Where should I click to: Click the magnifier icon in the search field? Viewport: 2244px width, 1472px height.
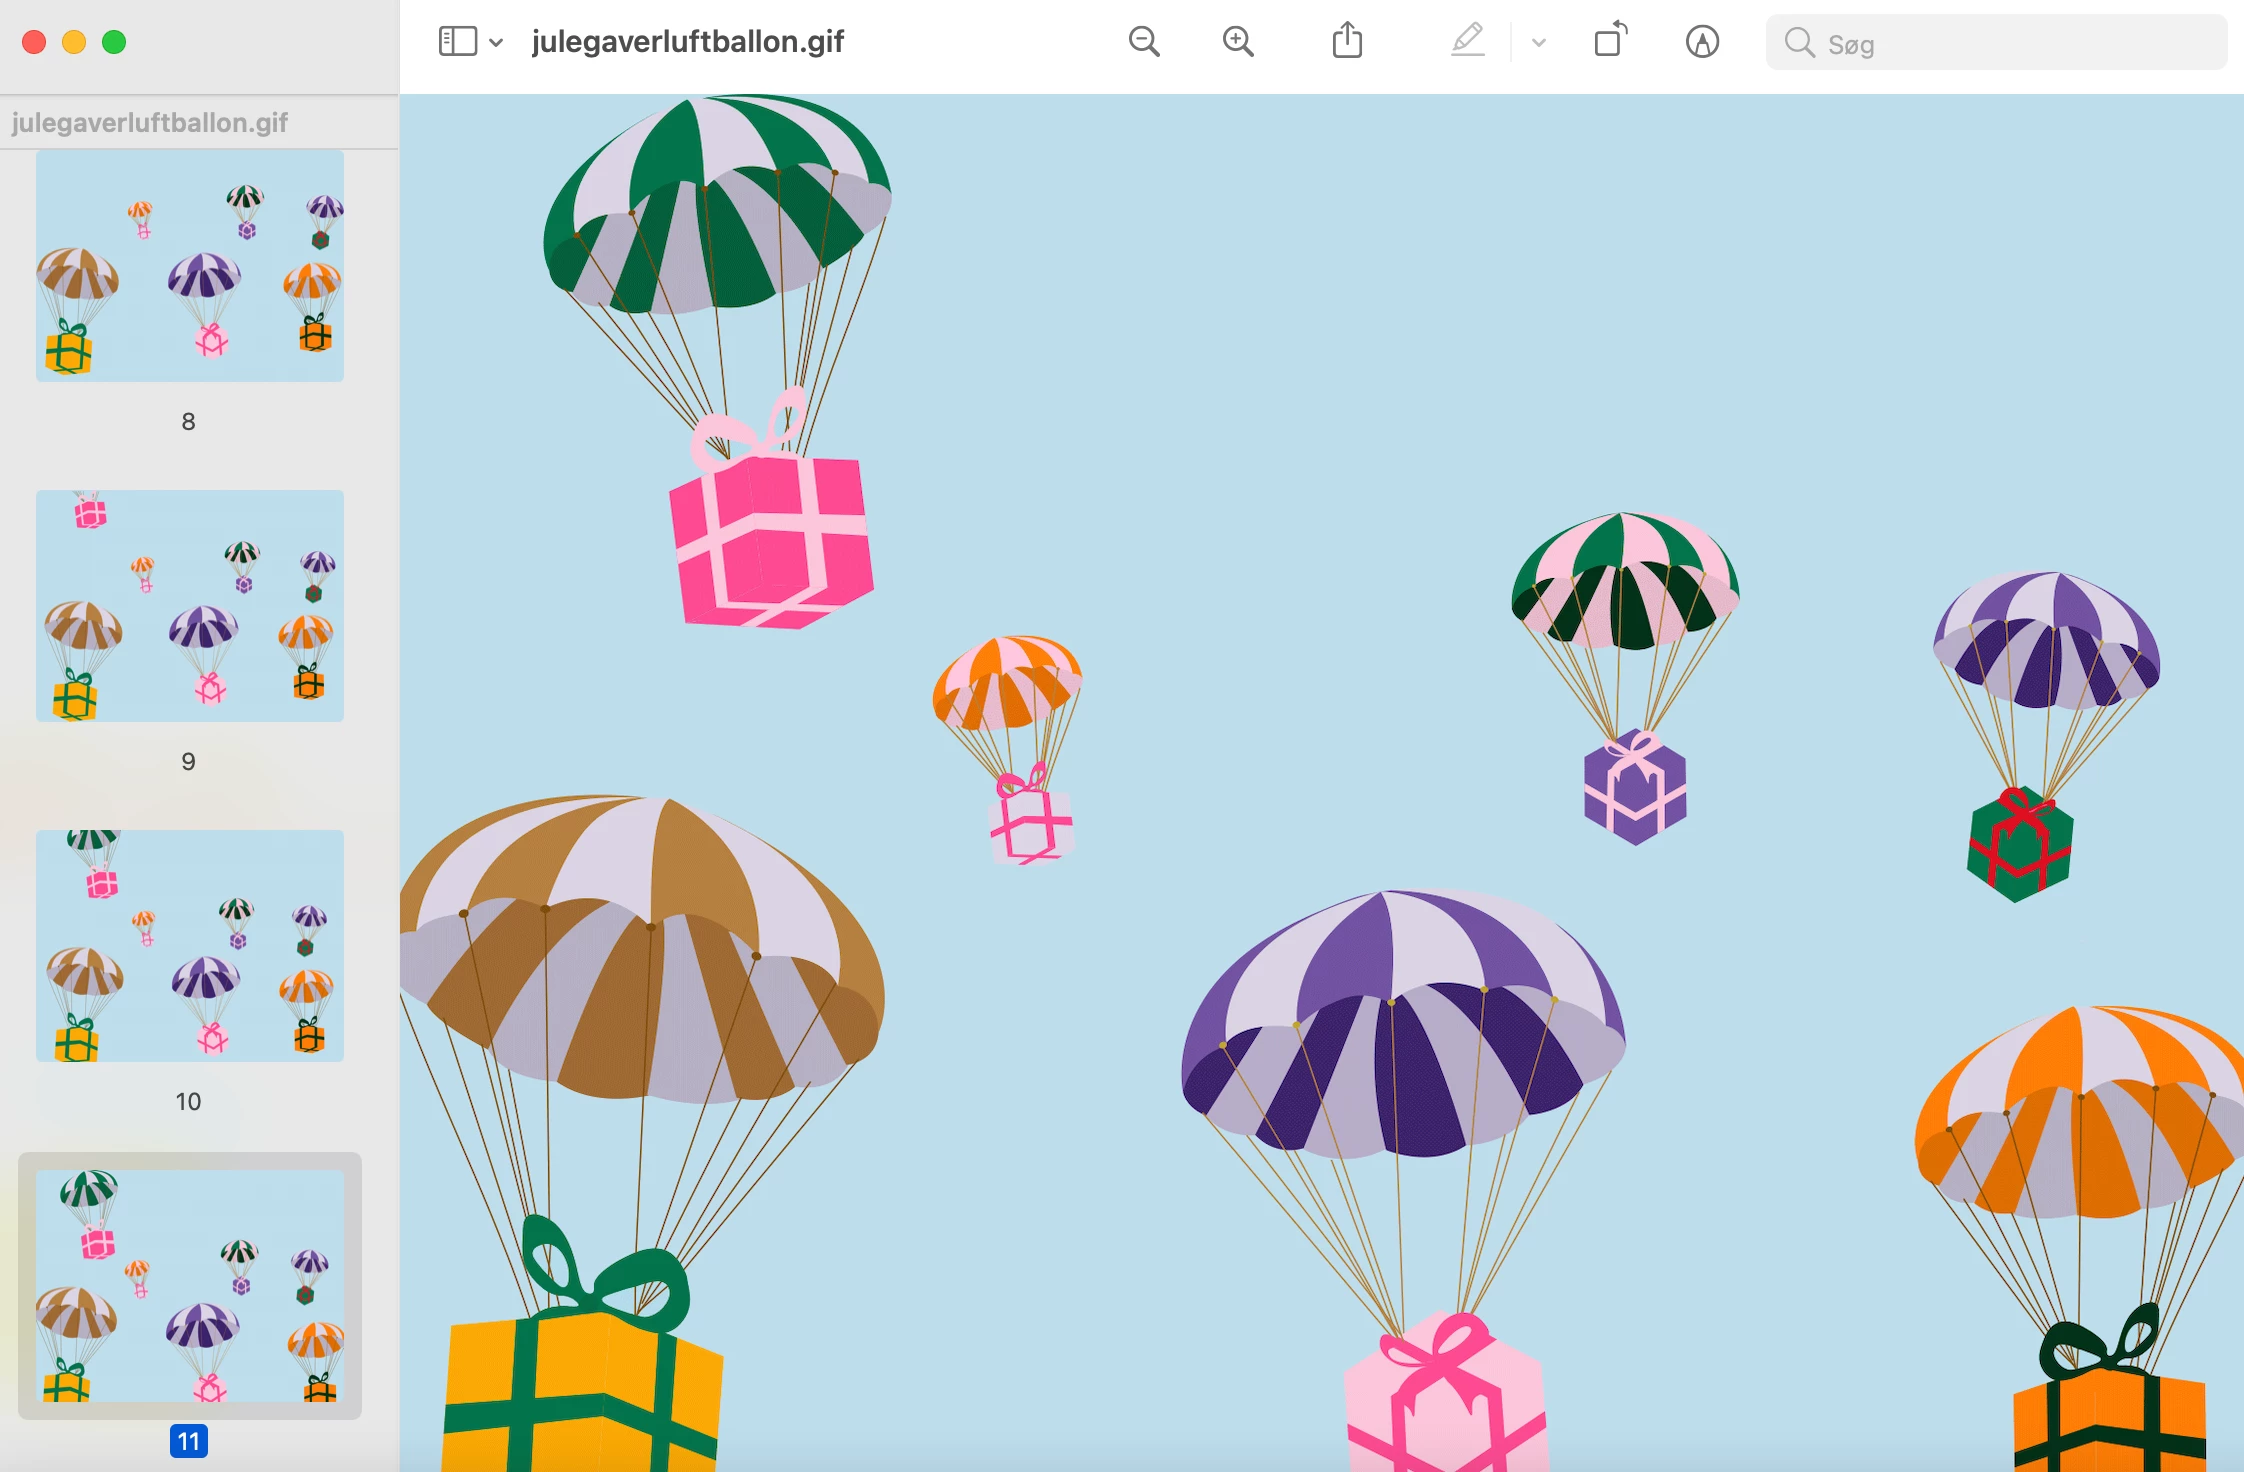(1799, 43)
